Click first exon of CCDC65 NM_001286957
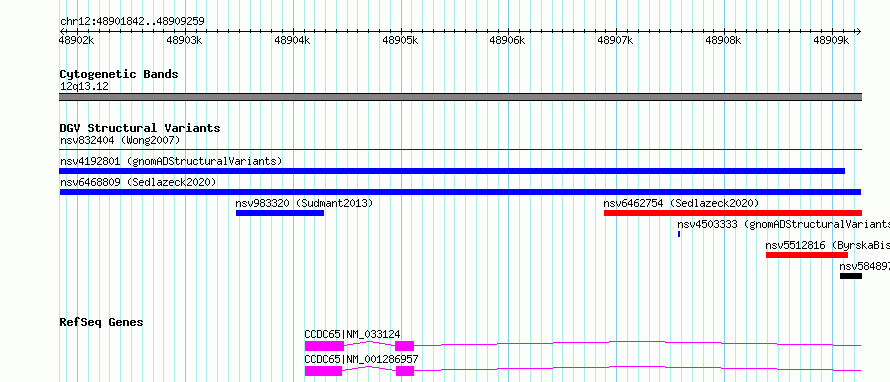Viewport: 890px width, 382px height. pos(324,371)
